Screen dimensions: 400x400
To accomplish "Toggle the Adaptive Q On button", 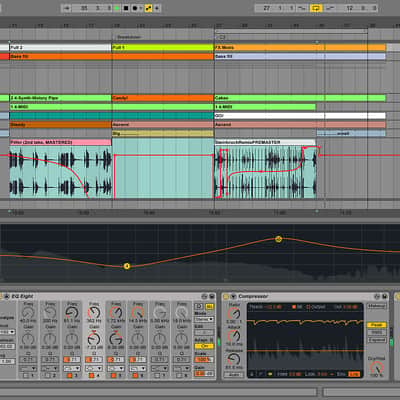I will tap(204, 346).
